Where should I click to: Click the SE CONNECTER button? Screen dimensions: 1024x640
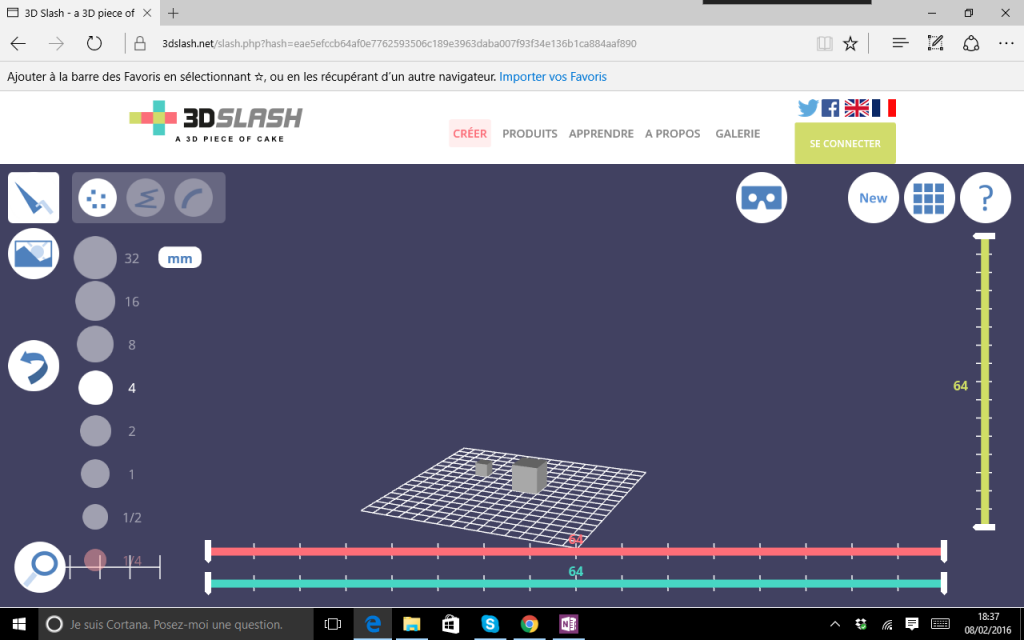click(844, 143)
